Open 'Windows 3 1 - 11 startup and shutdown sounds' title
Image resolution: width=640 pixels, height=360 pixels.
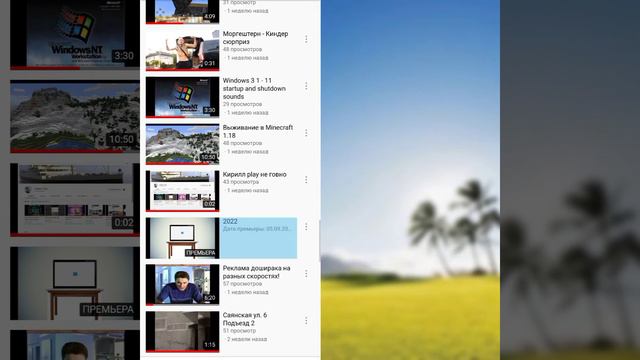[x=254, y=89]
